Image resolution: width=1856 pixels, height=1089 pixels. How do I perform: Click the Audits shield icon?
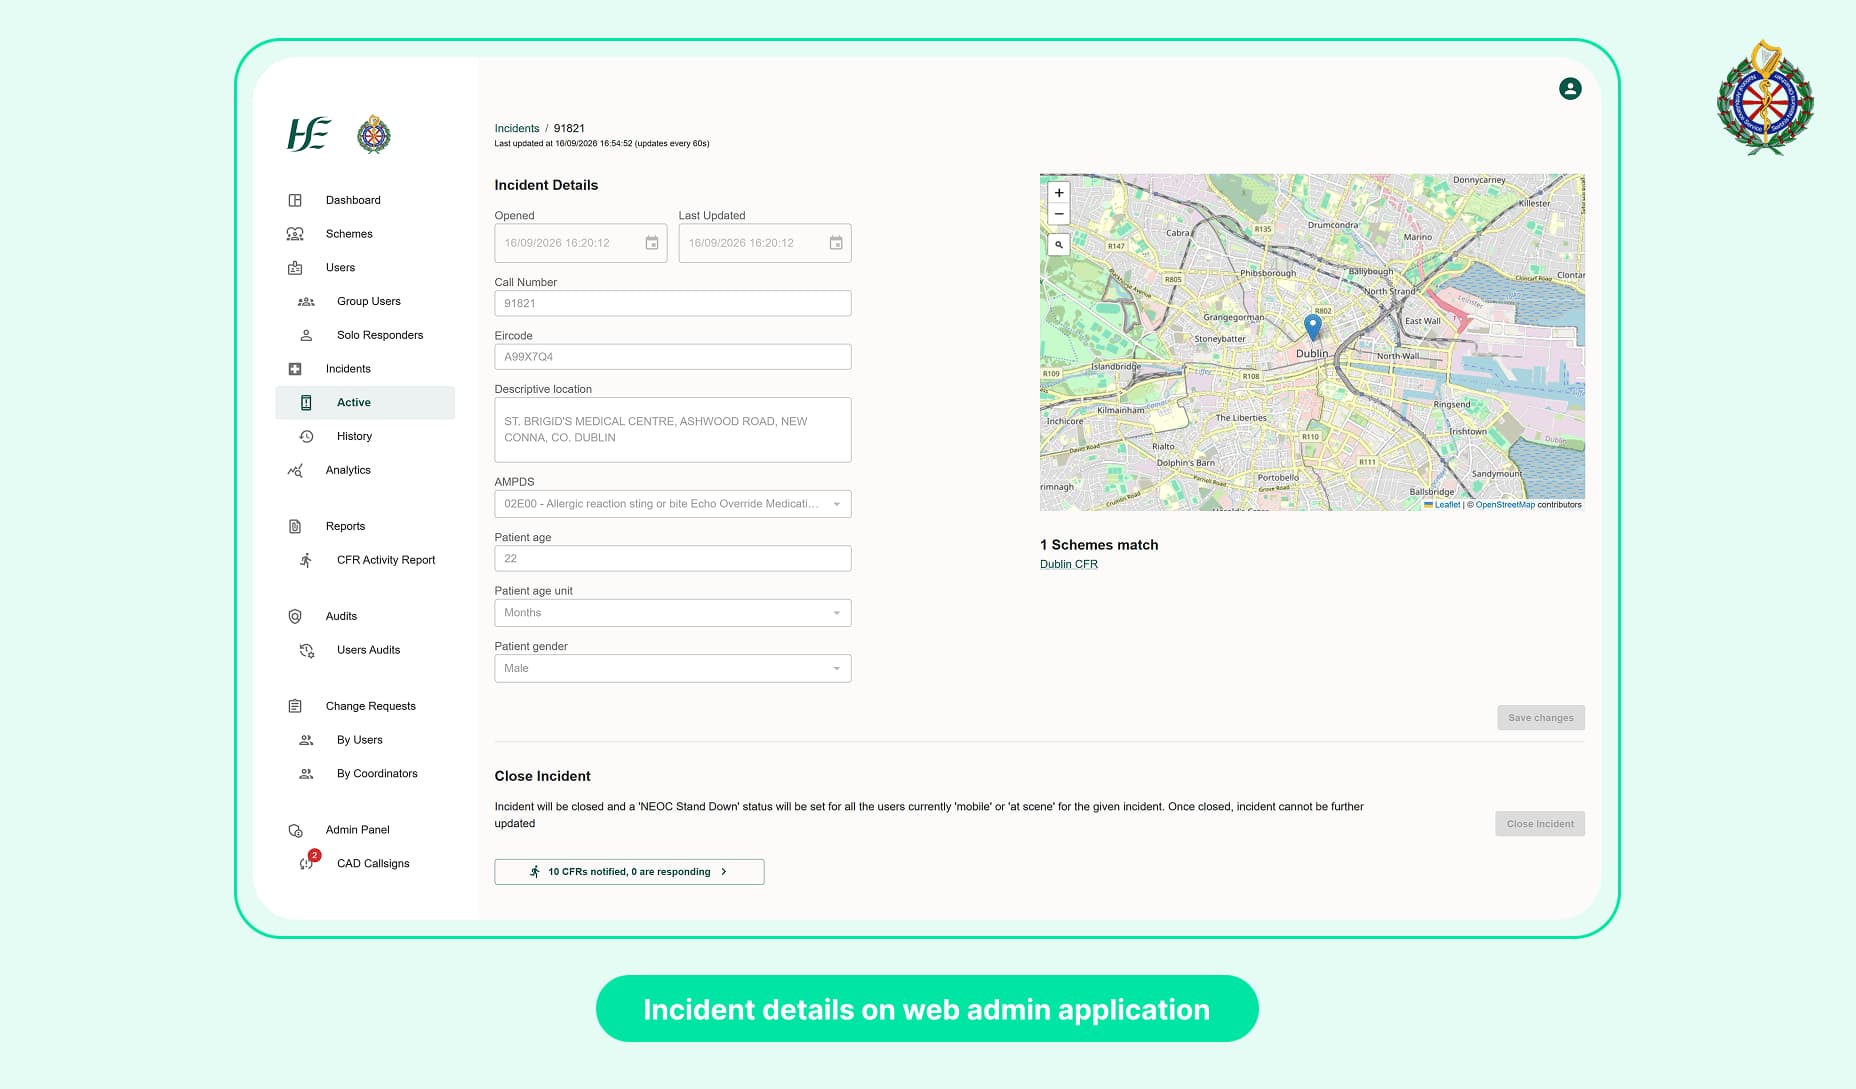295,616
